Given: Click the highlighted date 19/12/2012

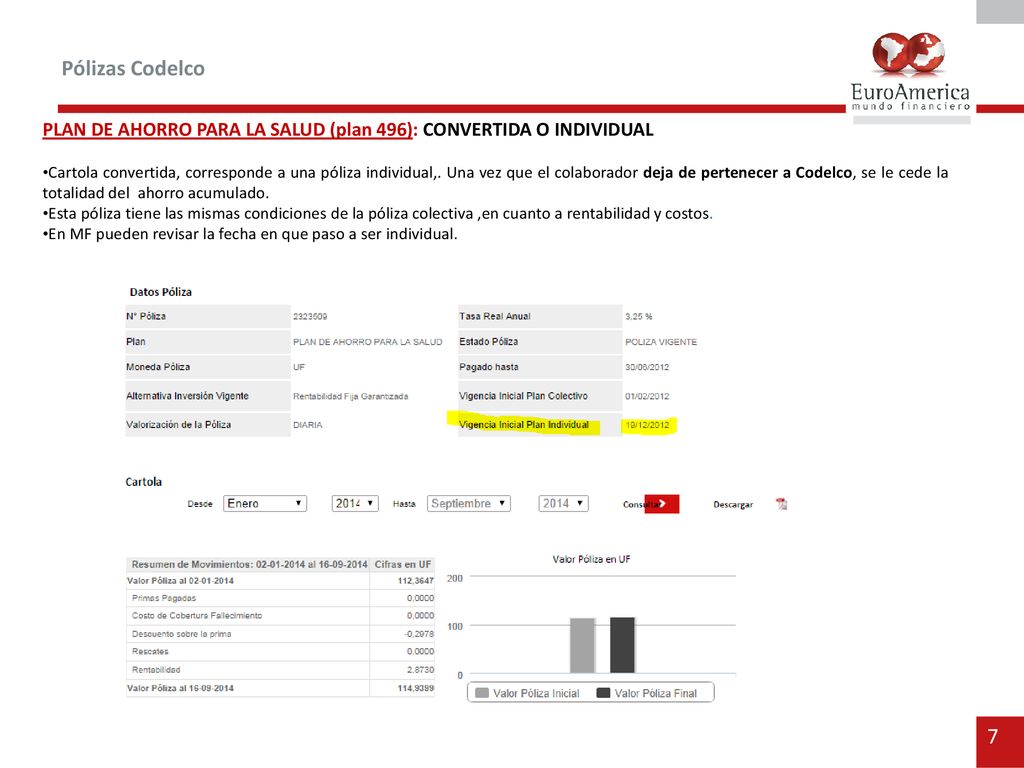Looking at the screenshot, I should pos(647,425).
